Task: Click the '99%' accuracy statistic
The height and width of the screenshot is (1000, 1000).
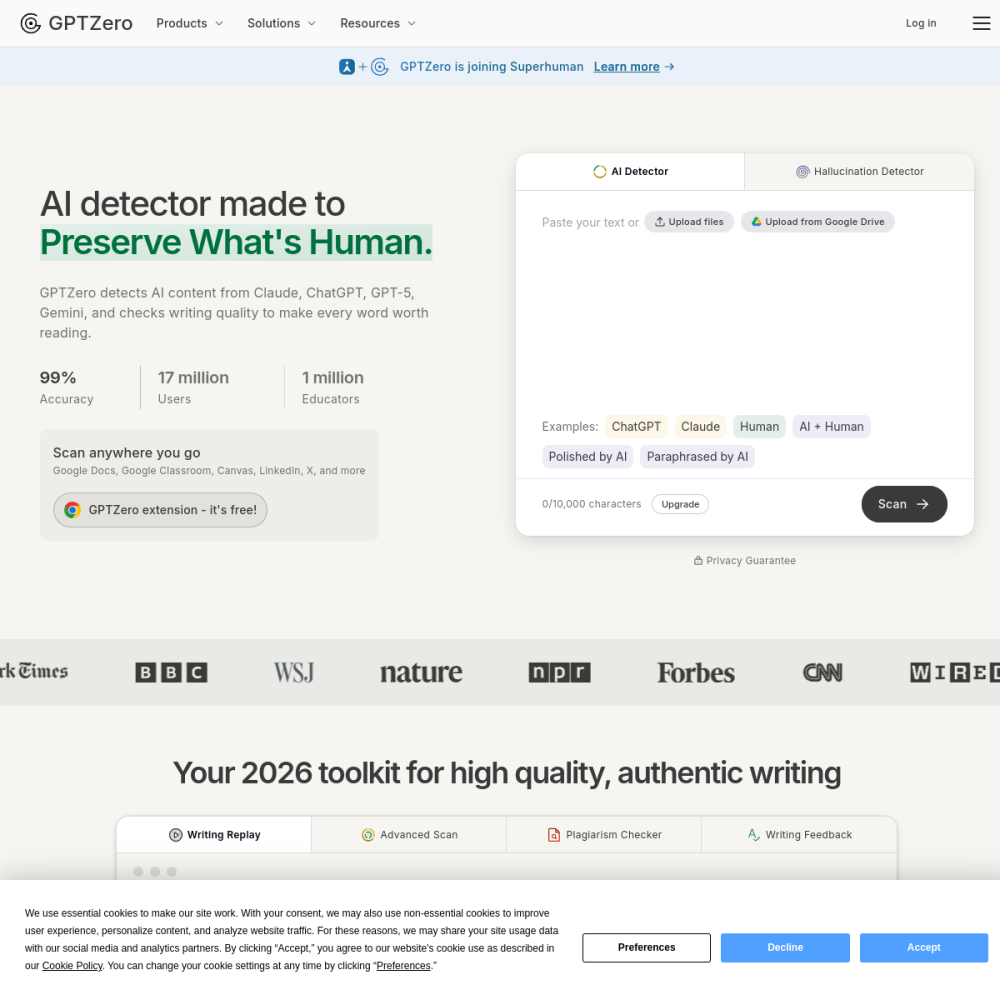Action: coord(57,378)
